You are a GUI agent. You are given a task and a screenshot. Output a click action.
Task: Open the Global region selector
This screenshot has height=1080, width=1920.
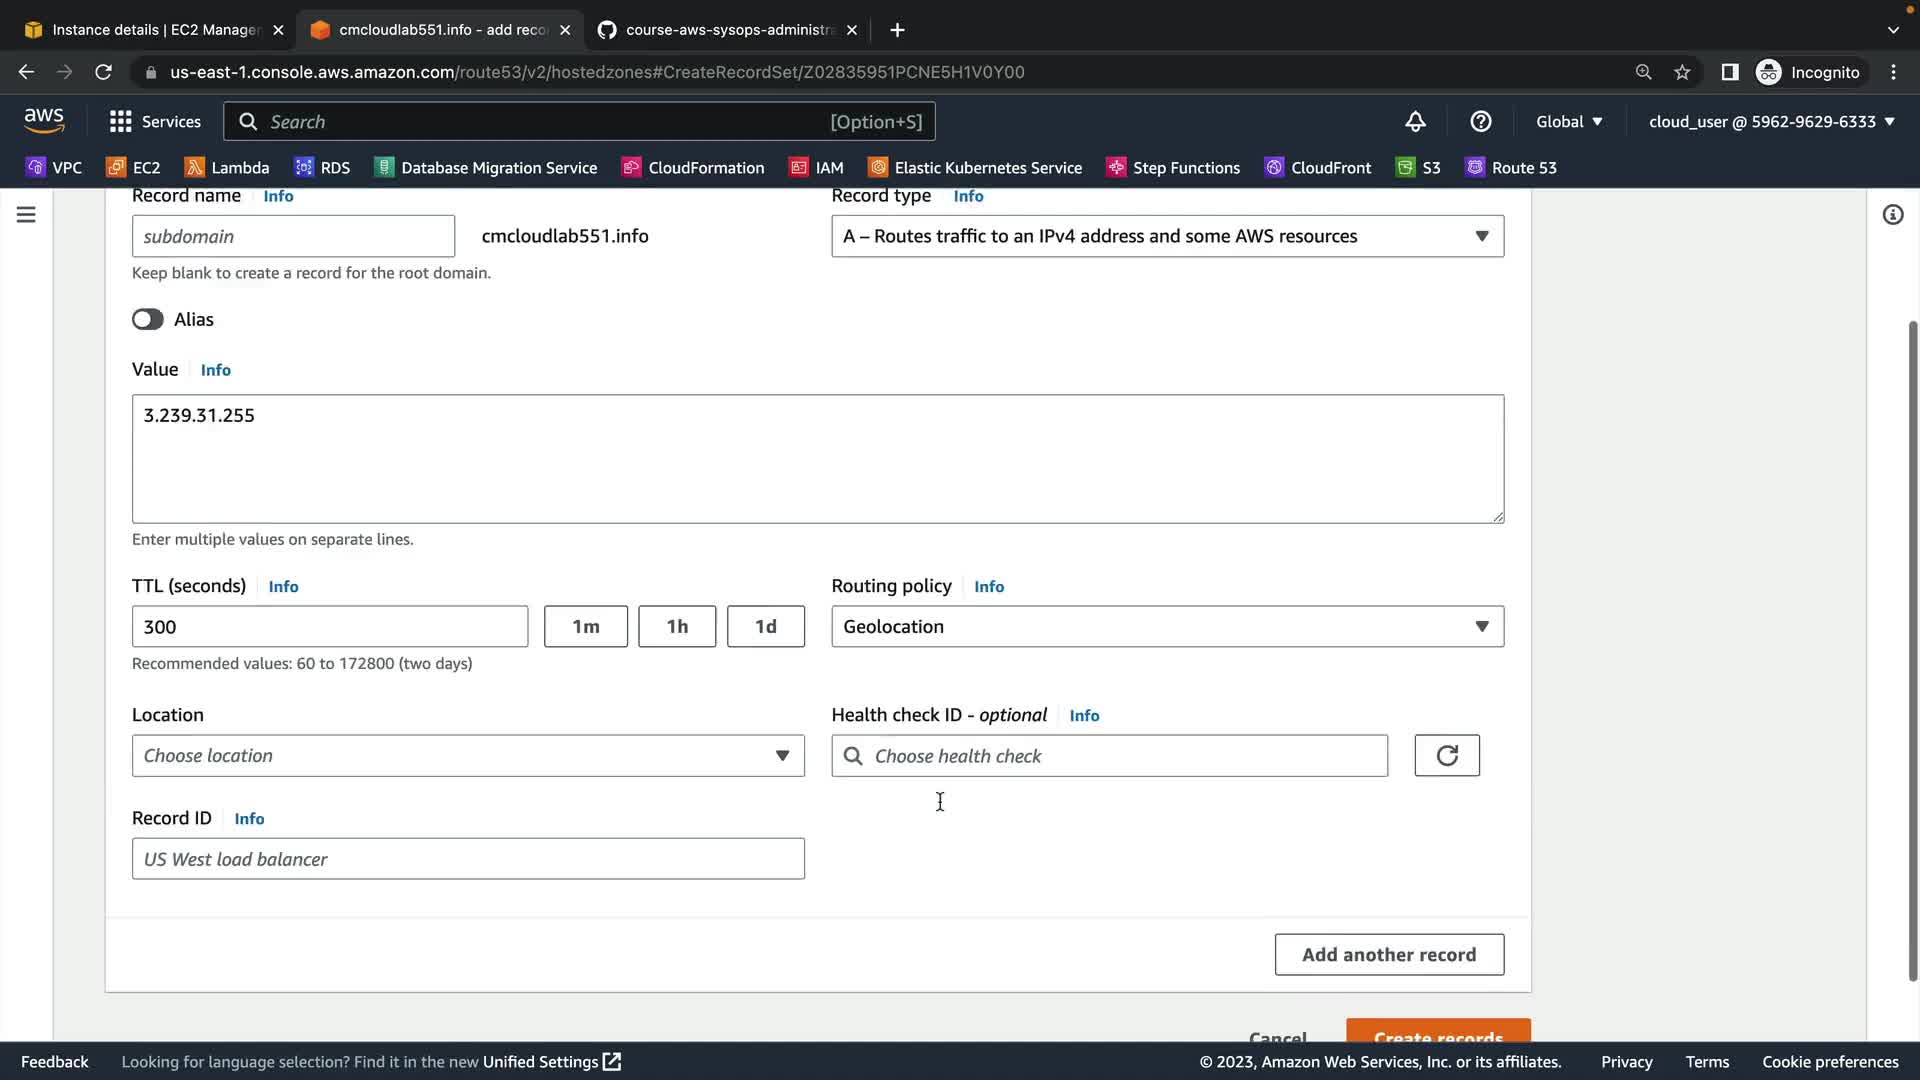click(1568, 122)
